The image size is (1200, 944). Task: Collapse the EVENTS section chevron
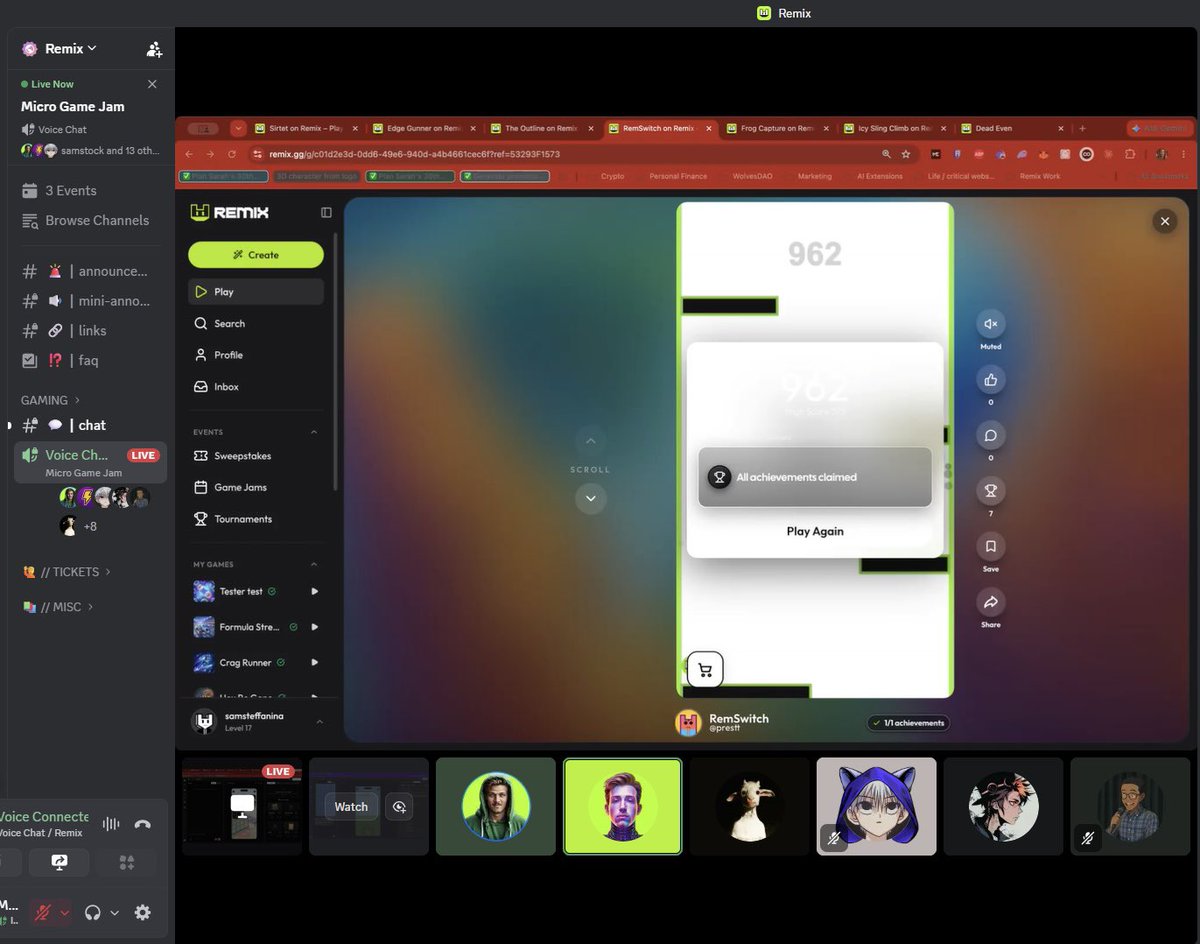point(314,432)
